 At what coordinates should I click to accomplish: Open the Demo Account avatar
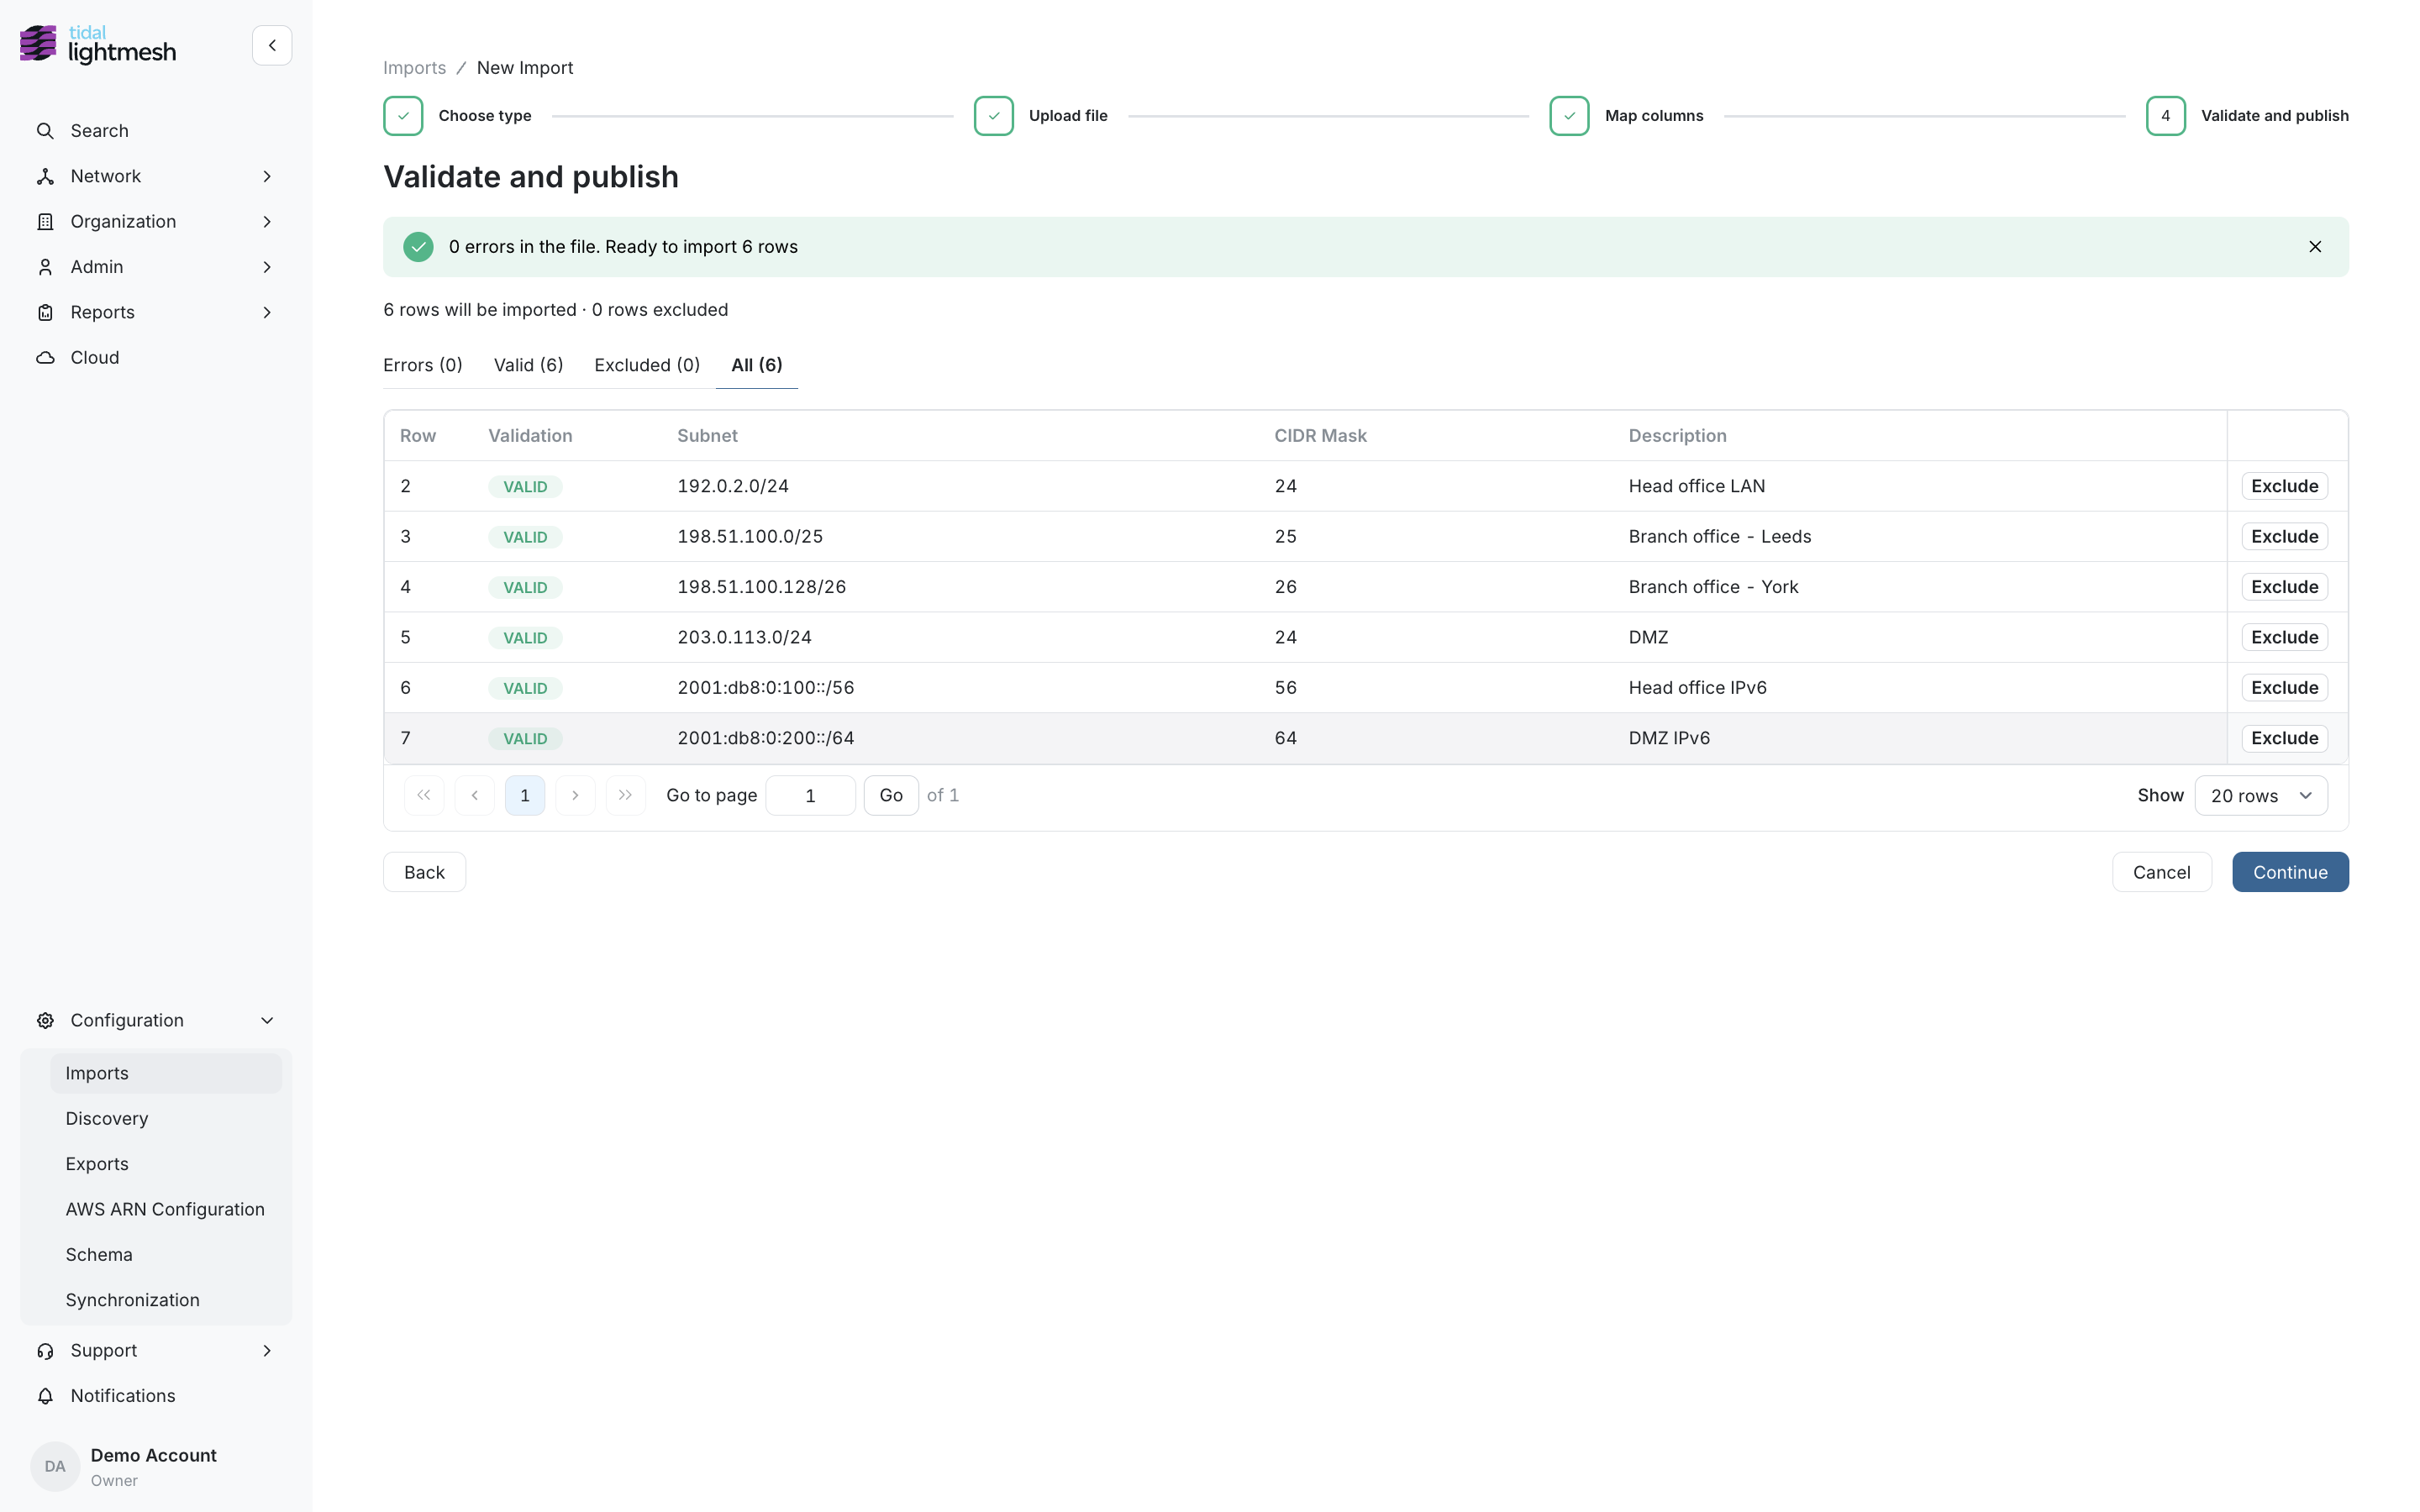(x=55, y=1466)
